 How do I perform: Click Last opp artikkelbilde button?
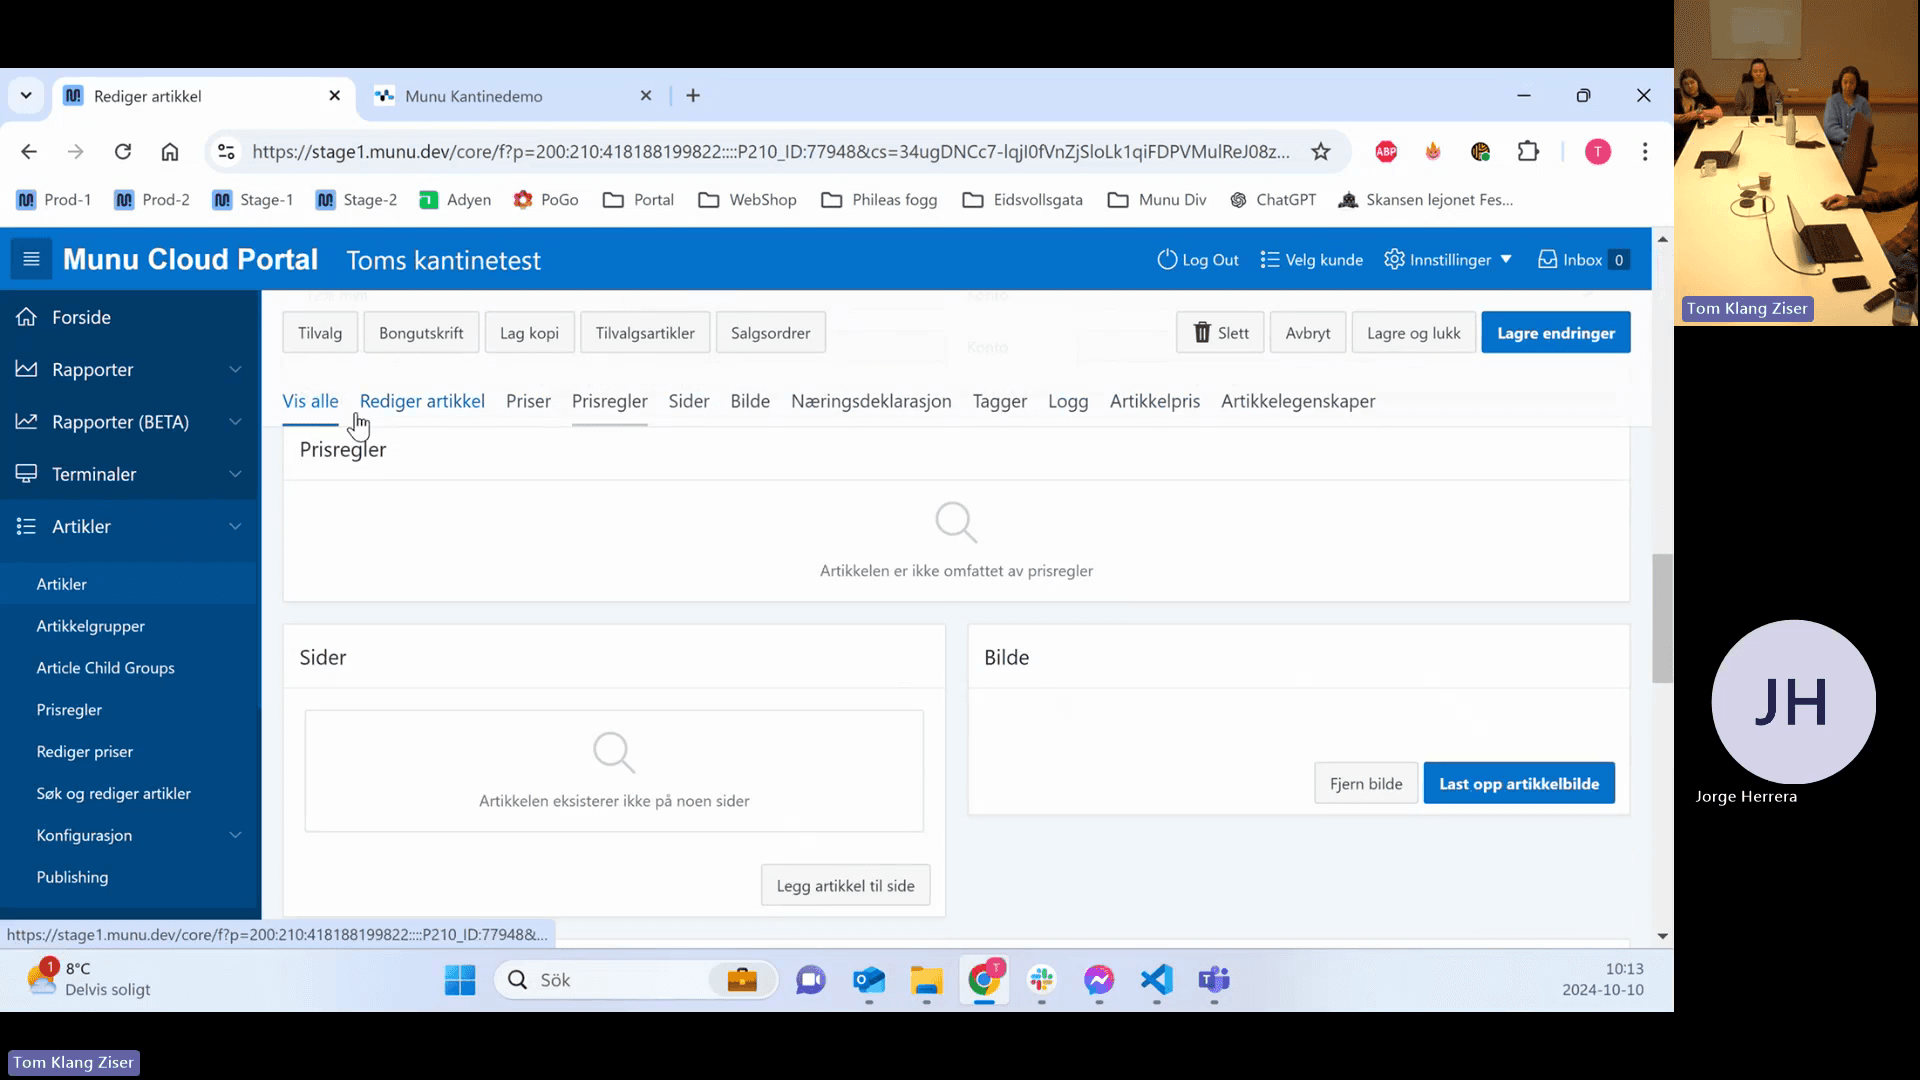coord(1519,784)
